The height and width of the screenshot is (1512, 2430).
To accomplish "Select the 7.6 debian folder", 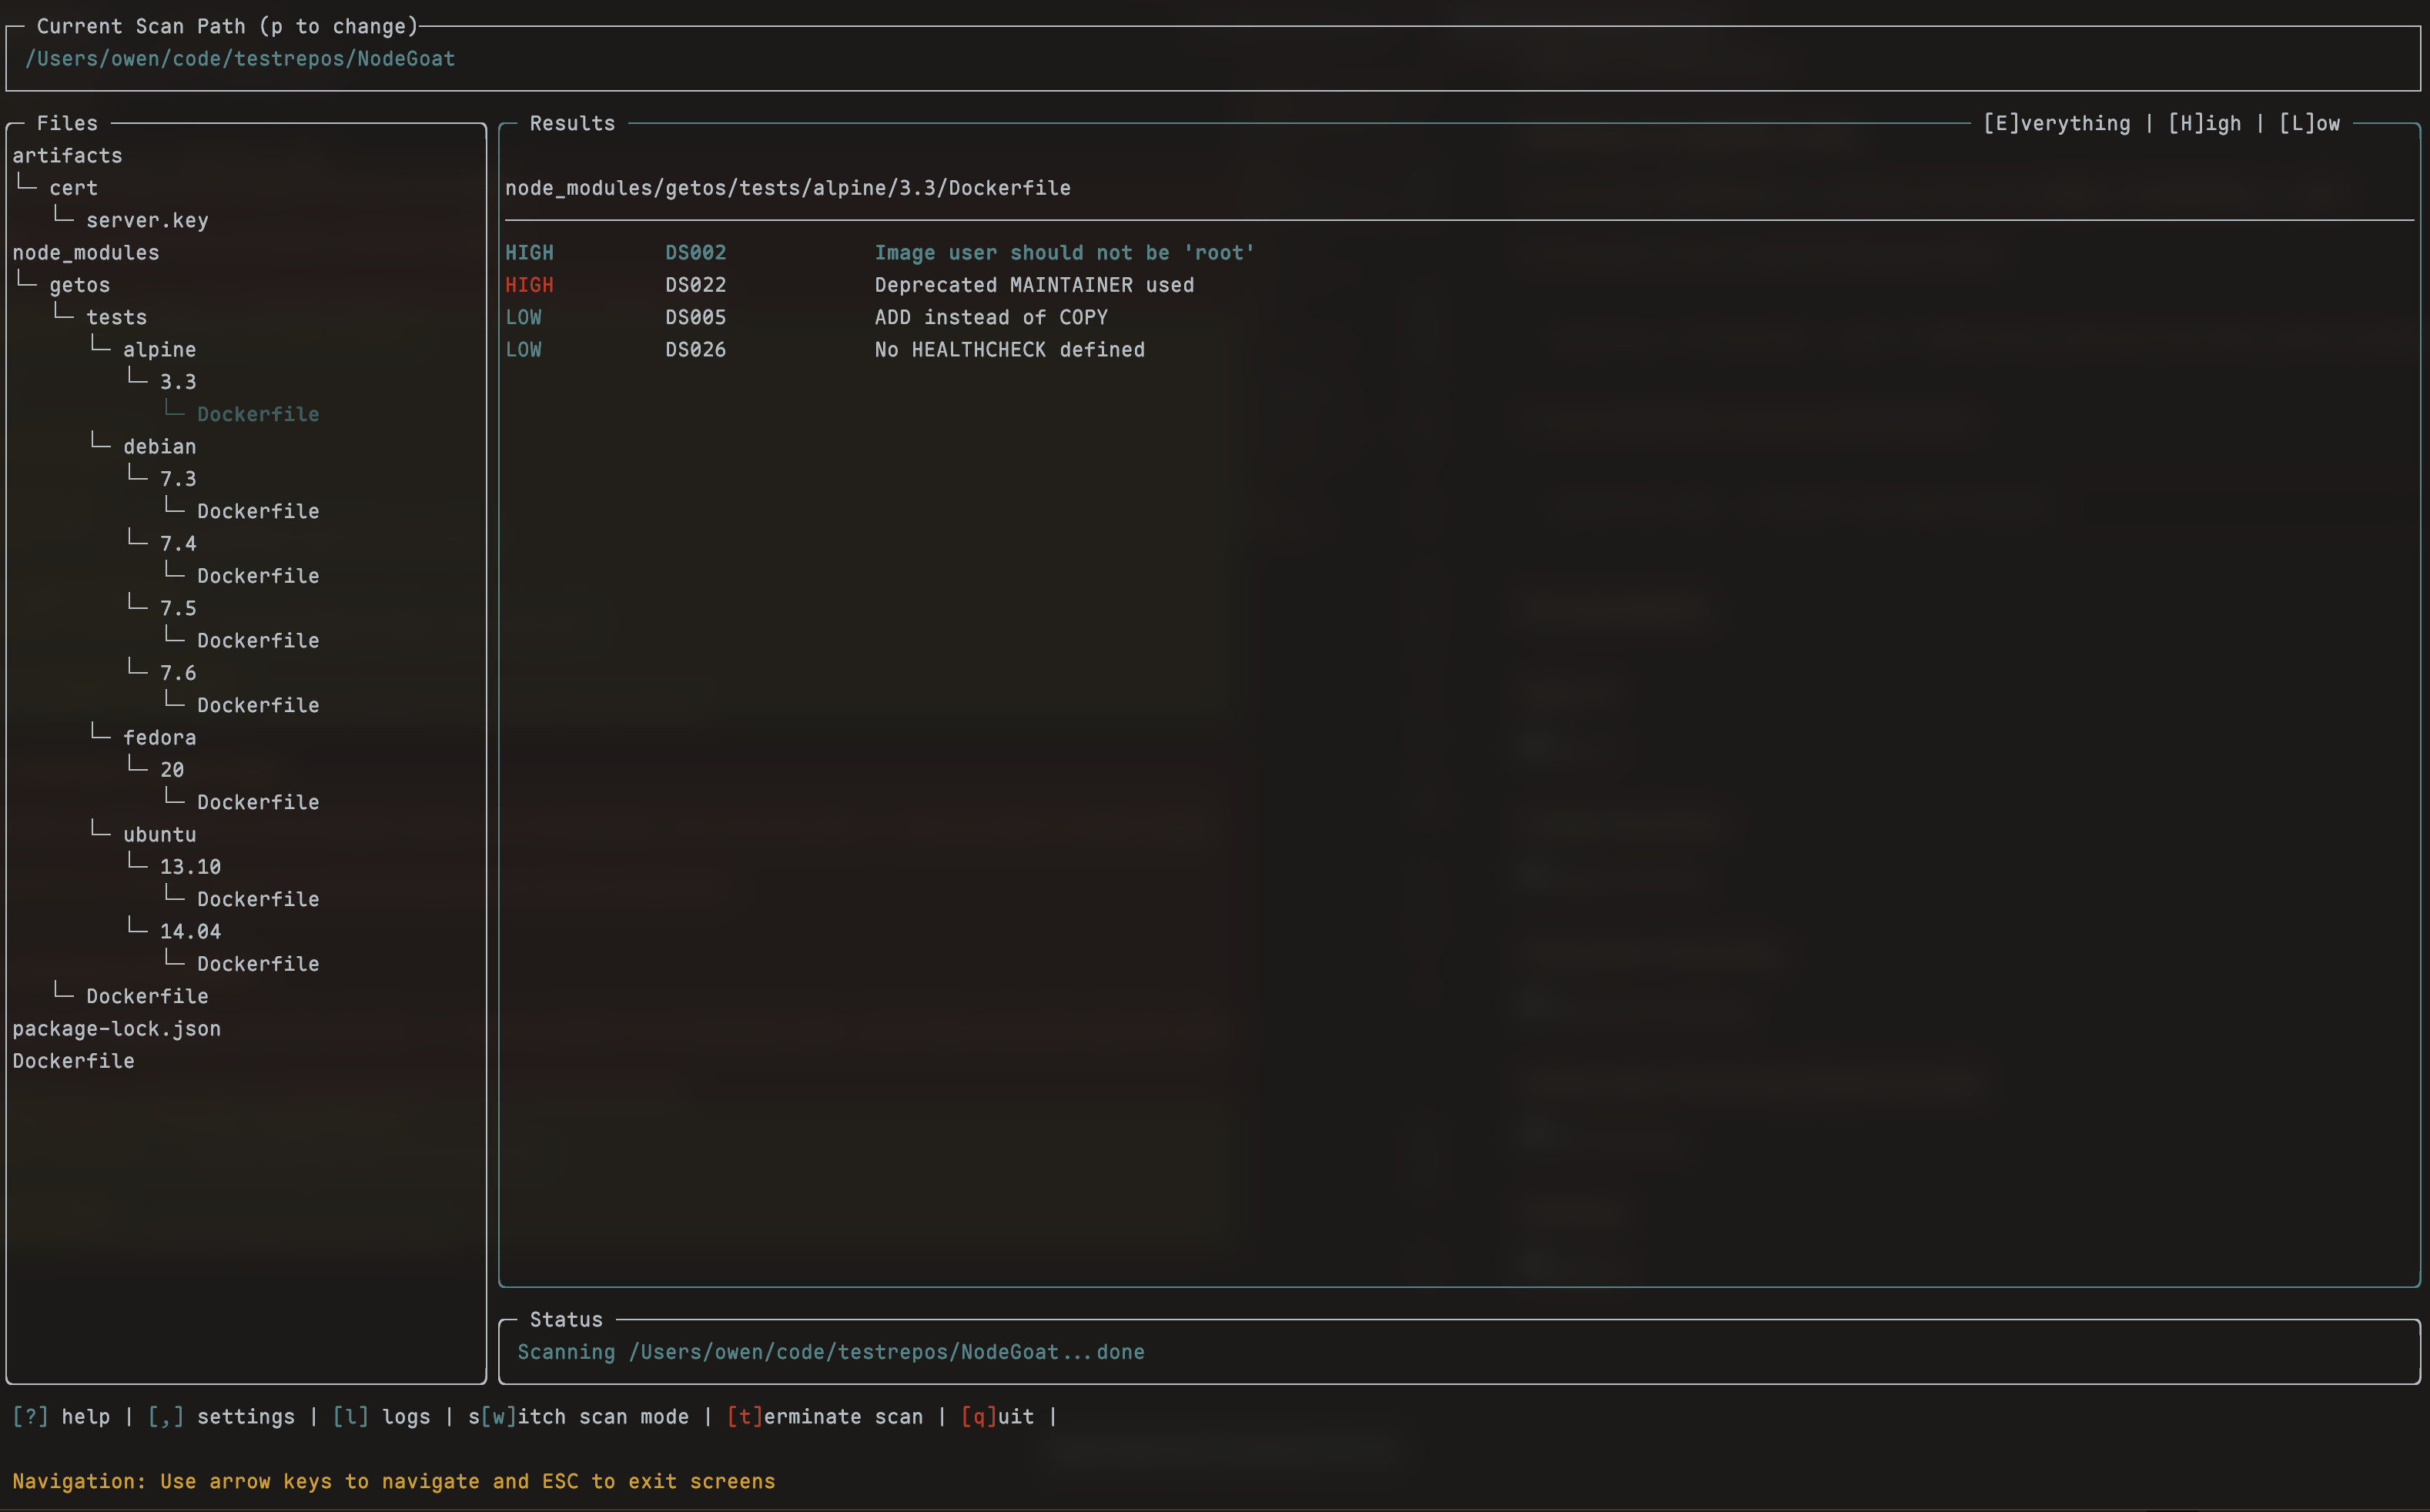I will 178,673.
